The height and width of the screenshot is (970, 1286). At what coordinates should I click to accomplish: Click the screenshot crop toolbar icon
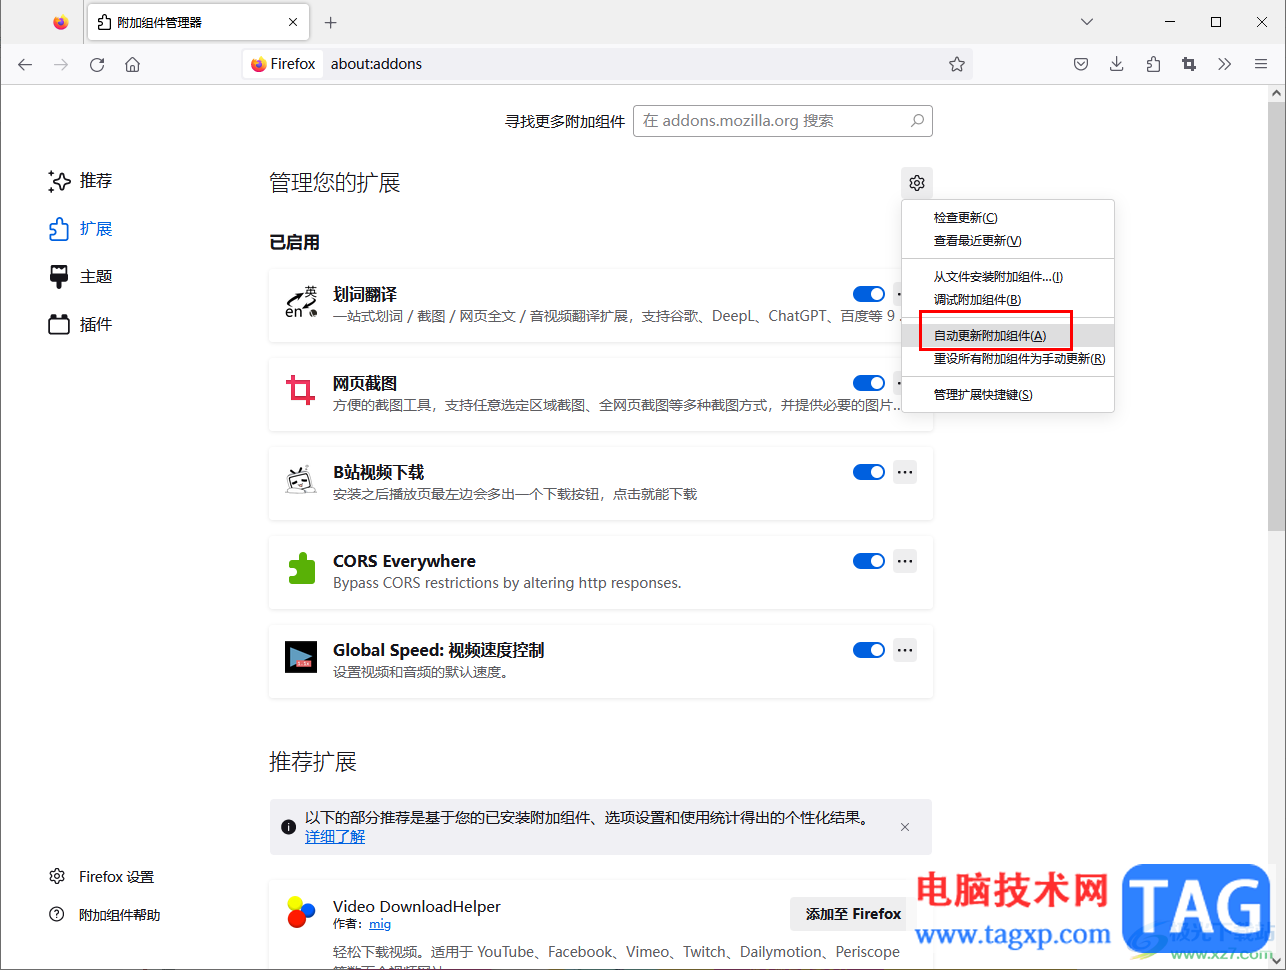(1189, 64)
